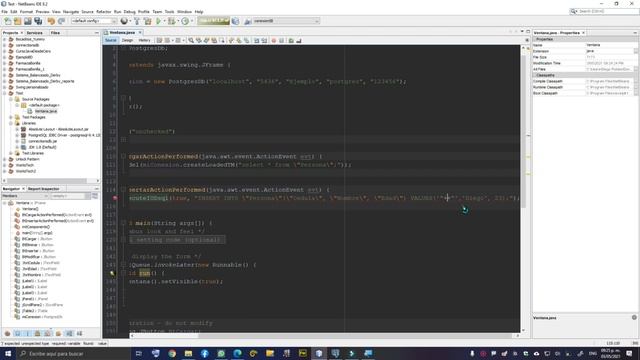Click the Toggle Bookmark icon in editor toolbar
The width and height of the screenshot is (640, 360).
tap(247, 40)
